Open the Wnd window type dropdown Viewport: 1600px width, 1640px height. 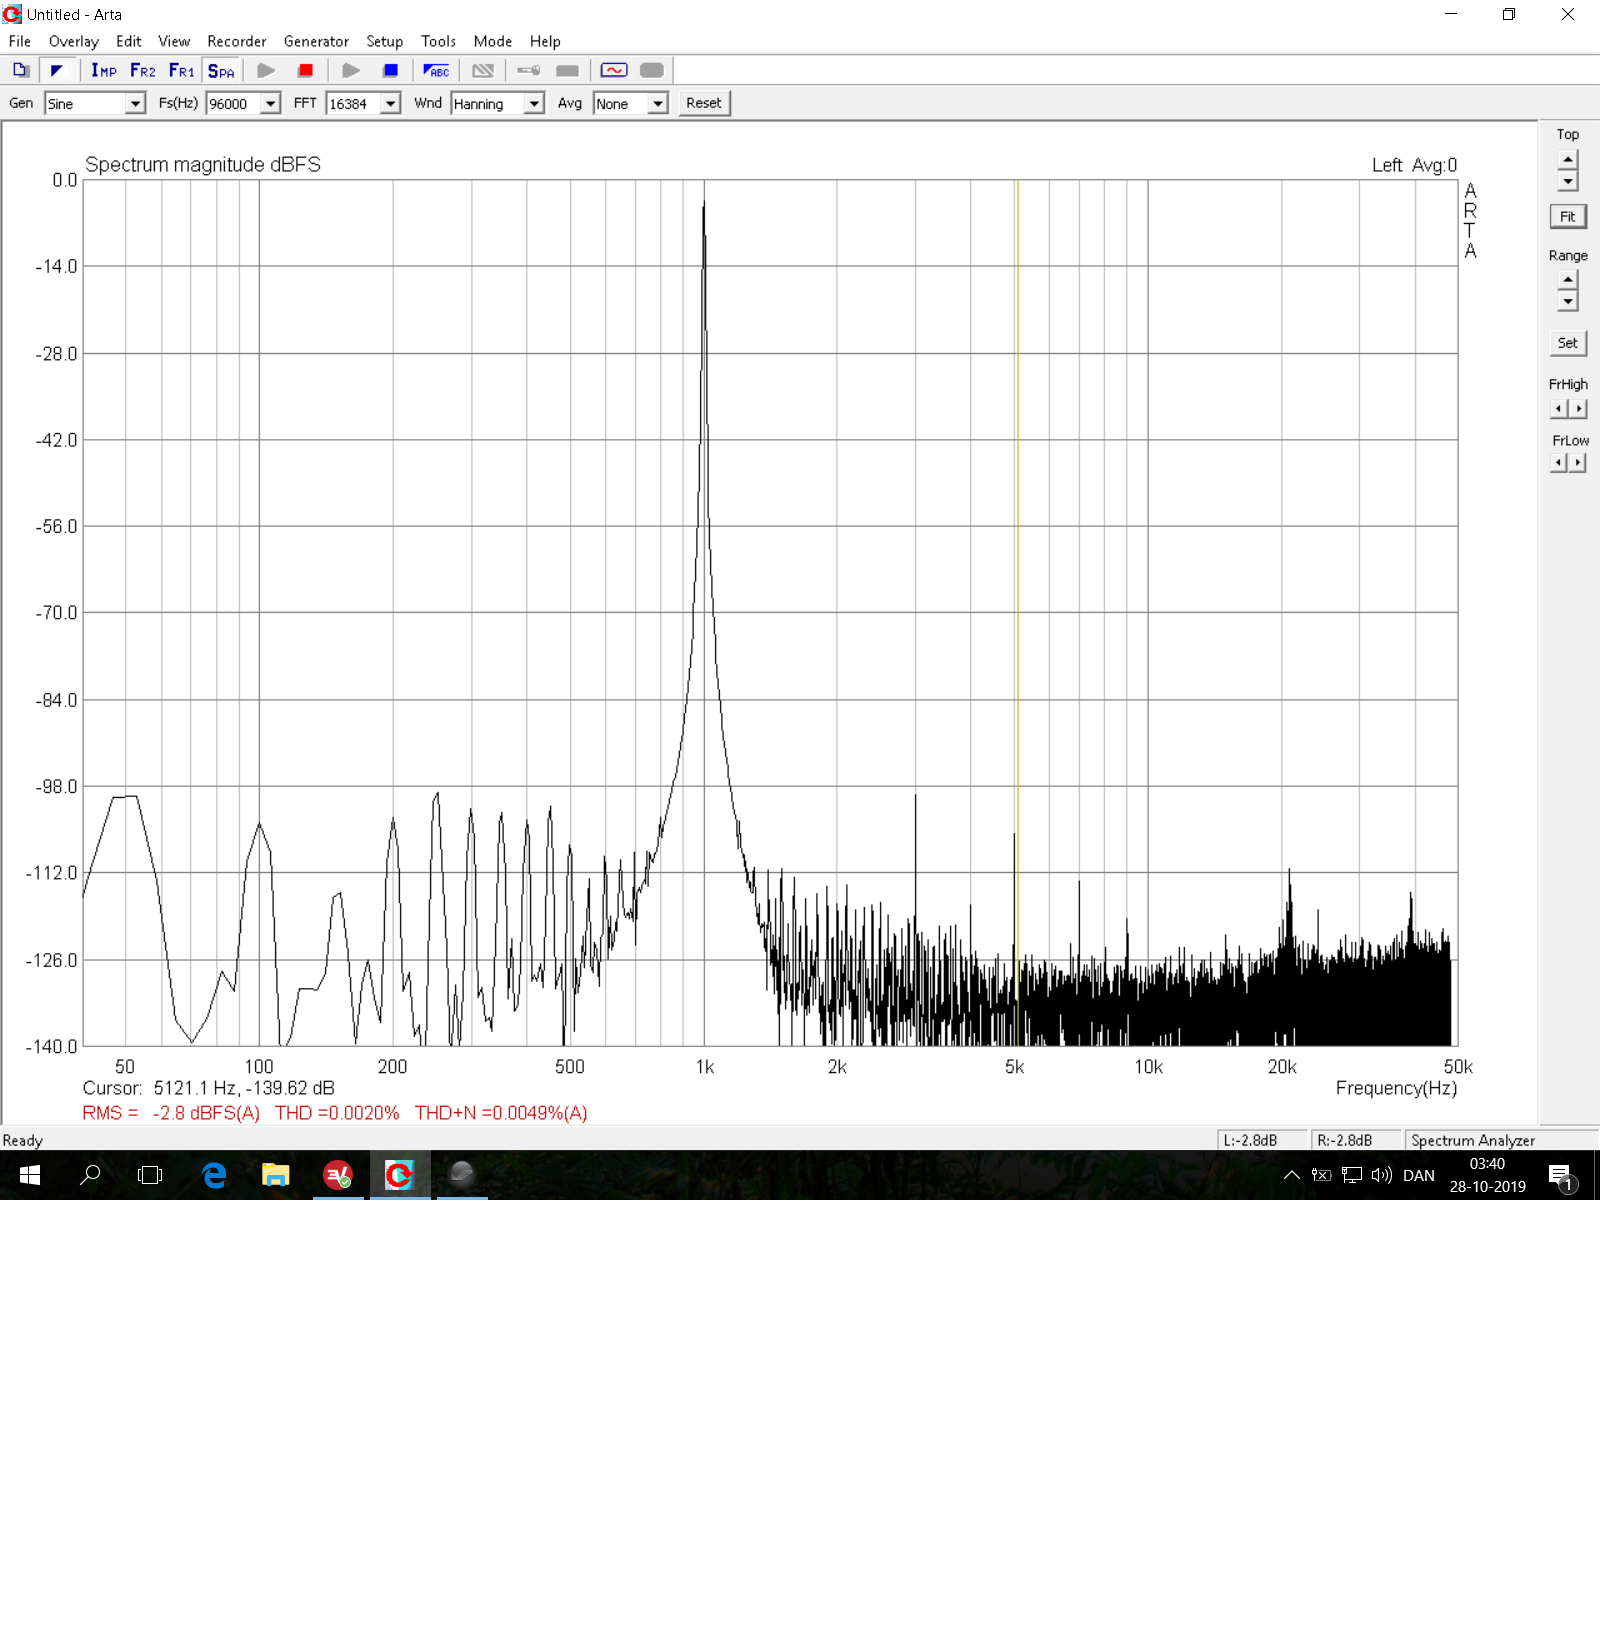coord(534,104)
